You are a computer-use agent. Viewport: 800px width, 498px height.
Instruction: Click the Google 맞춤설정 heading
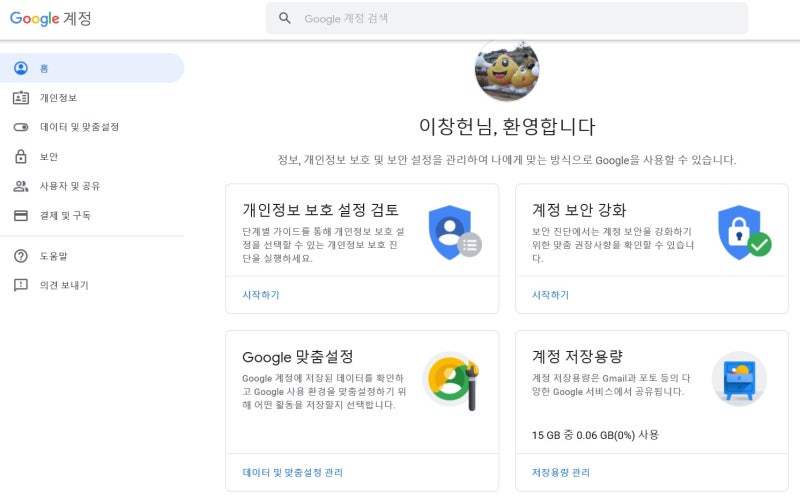pyautogui.click(x=297, y=357)
